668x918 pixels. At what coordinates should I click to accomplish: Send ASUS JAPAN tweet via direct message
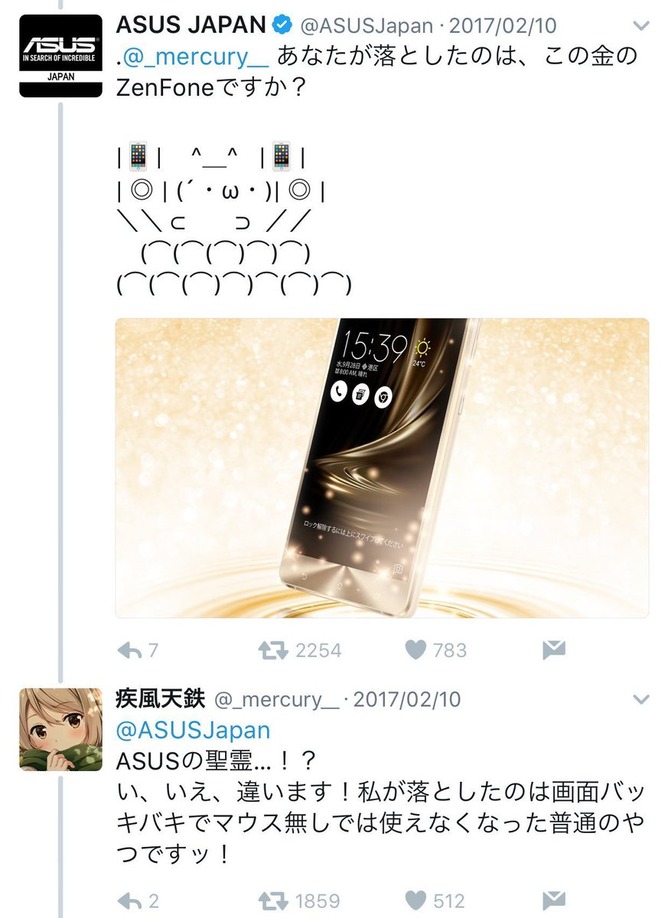pyautogui.click(x=554, y=650)
